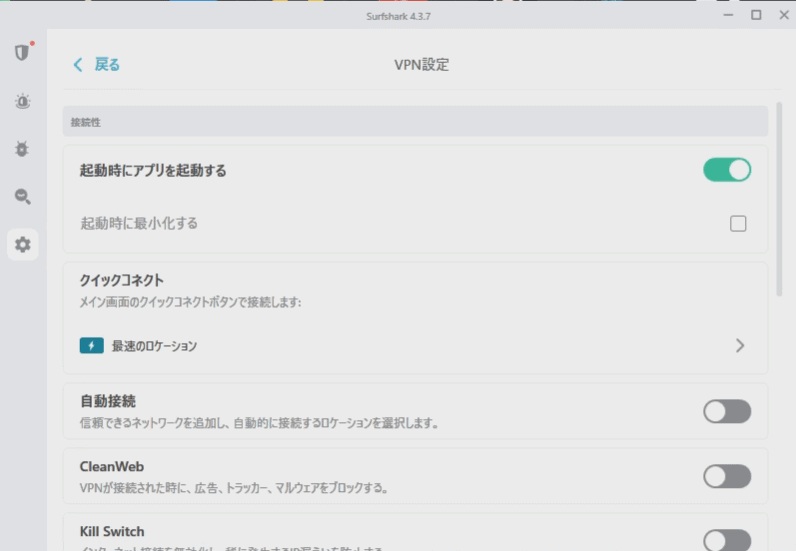Check the 起動時に最小化する checkbox

pyautogui.click(x=738, y=223)
